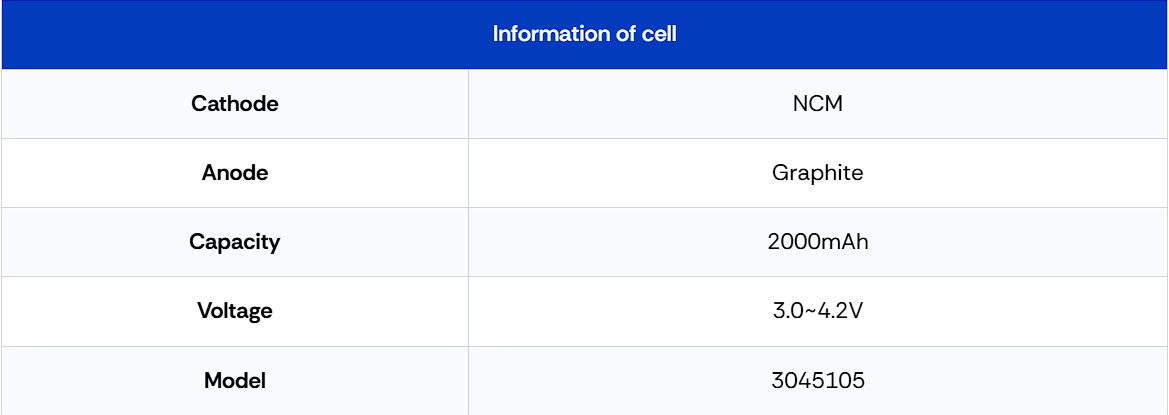Click the text 'NCM' beside Cathode
Viewport: 1169px width, 415px height.
tap(818, 104)
